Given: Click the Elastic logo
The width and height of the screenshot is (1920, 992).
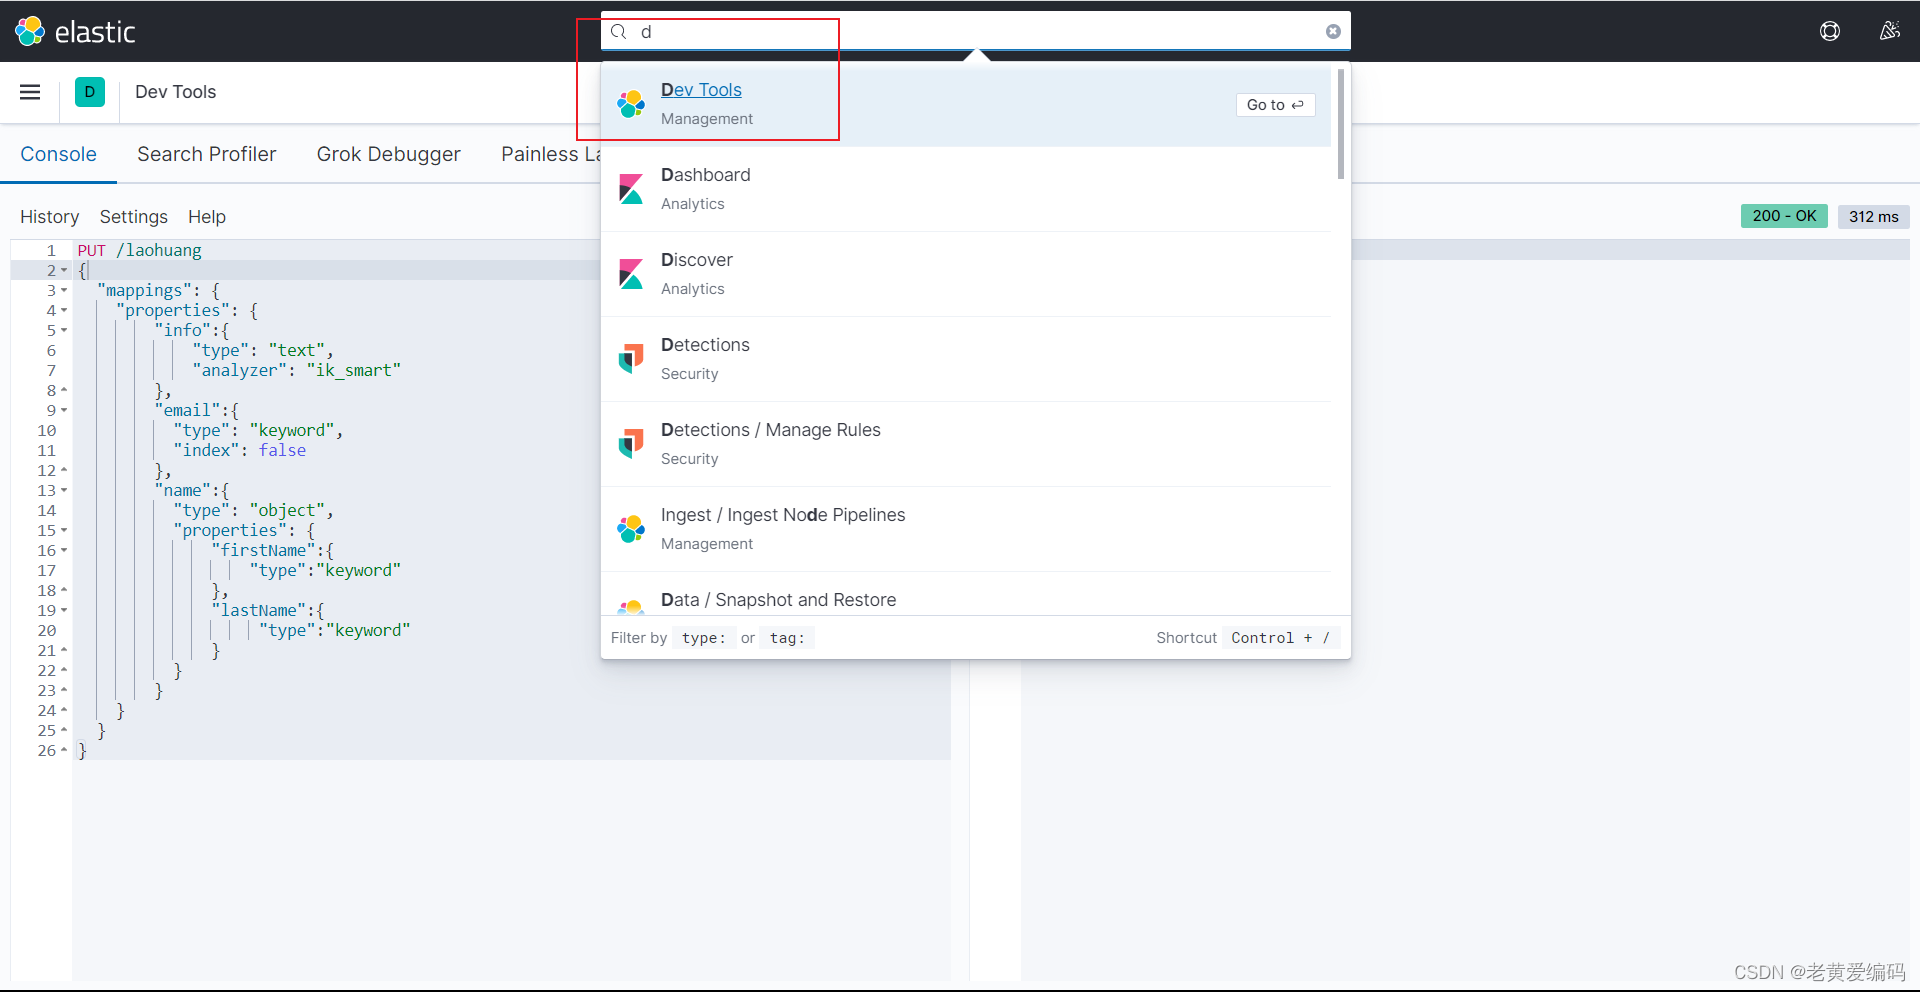Looking at the screenshot, I should [75, 31].
